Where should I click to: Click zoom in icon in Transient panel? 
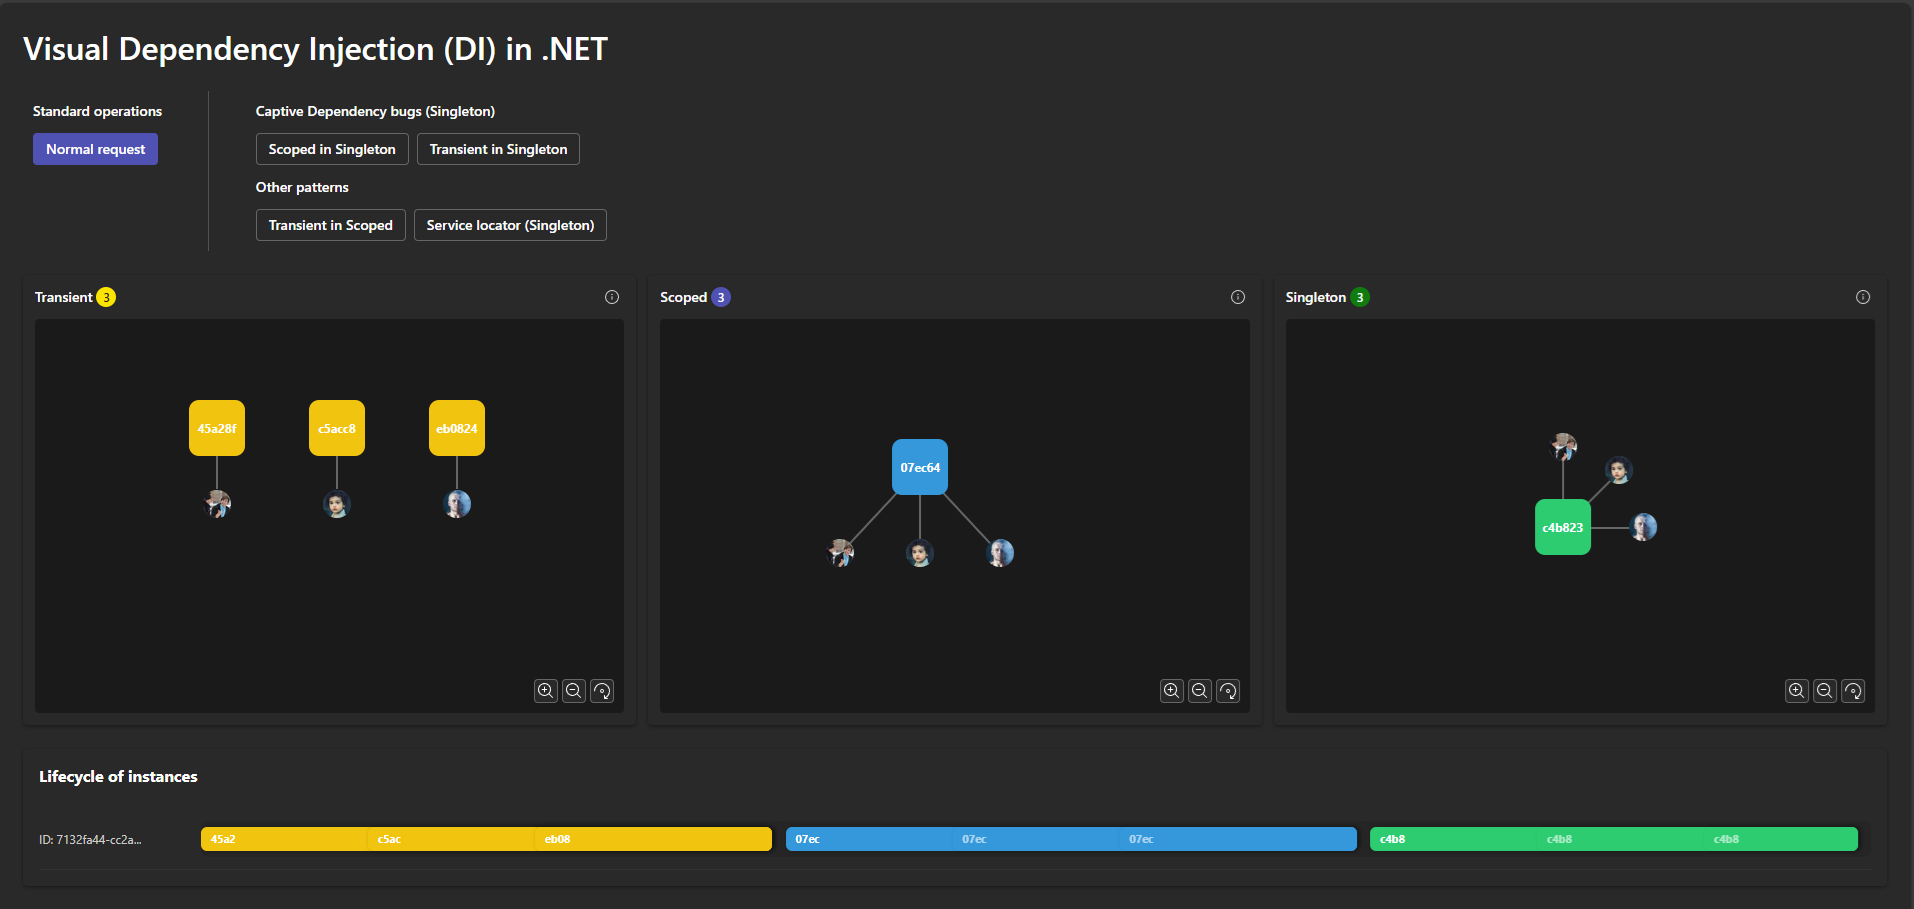coord(546,691)
